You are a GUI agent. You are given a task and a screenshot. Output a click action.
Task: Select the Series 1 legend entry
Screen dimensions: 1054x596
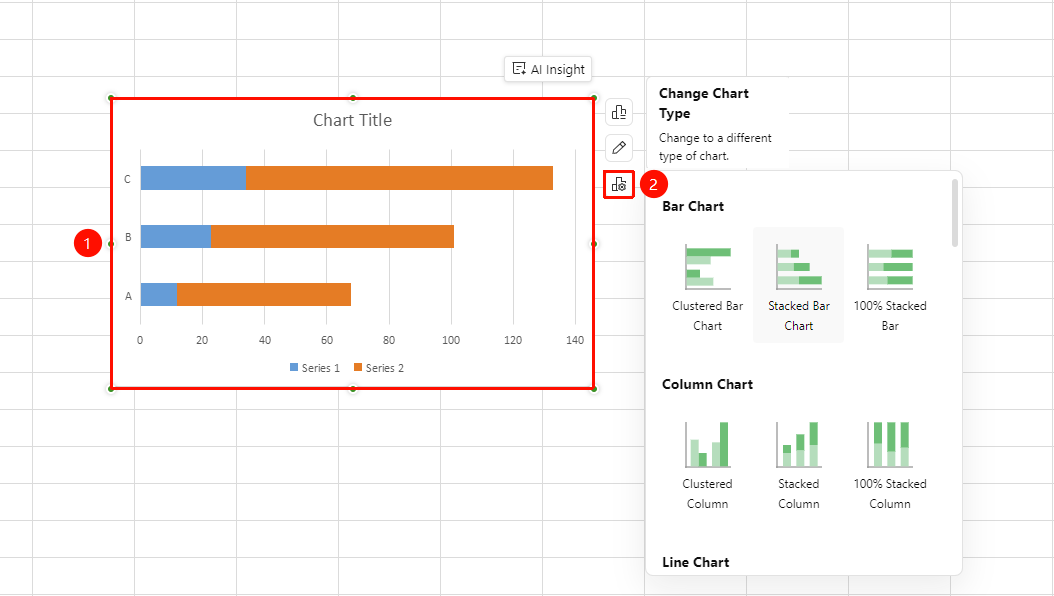[x=315, y=368]
